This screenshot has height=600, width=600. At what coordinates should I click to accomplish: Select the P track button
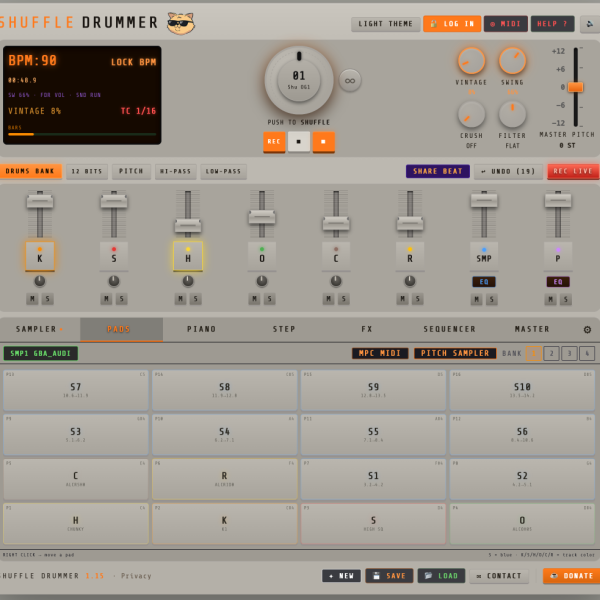(x=558, y=256)
